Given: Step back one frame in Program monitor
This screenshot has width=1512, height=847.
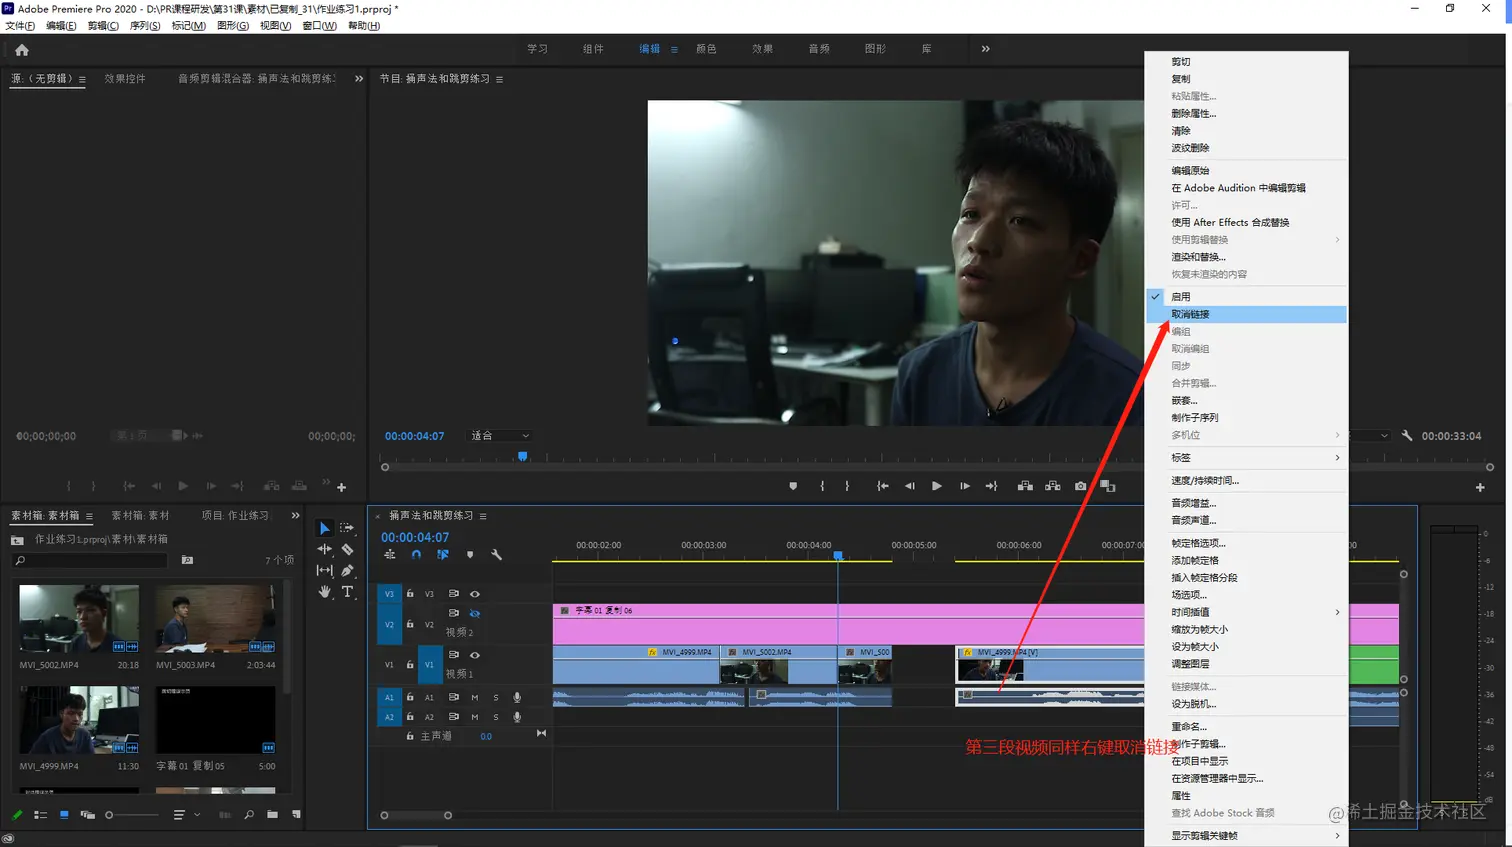Looking at the screenshot, I should click(x=909, y=486).
